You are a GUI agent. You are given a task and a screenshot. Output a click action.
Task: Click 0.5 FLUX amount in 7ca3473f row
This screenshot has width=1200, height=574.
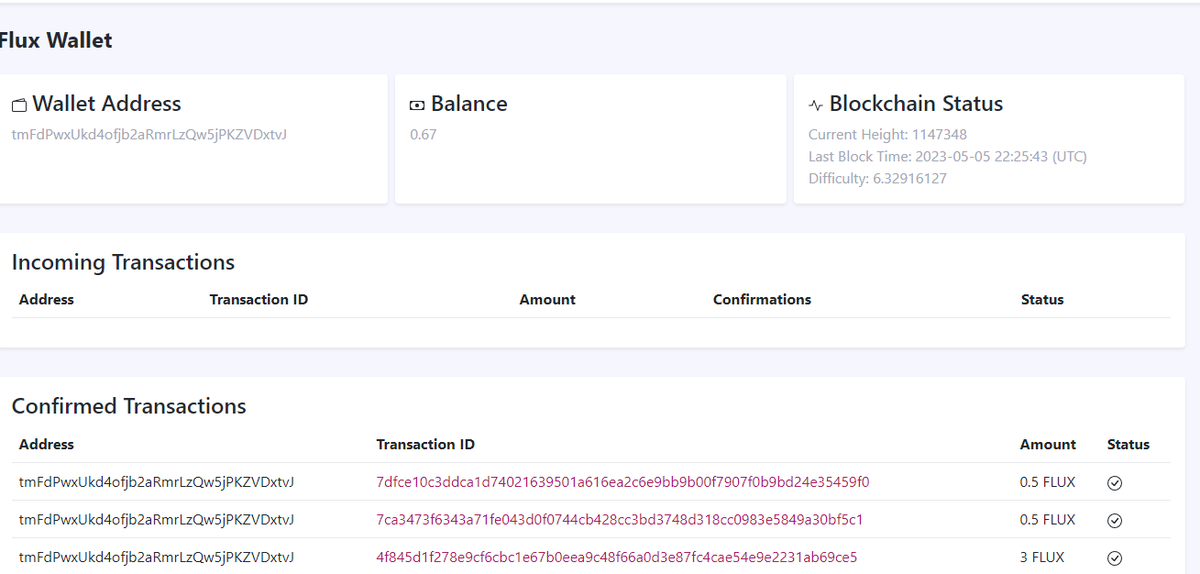1048,519
